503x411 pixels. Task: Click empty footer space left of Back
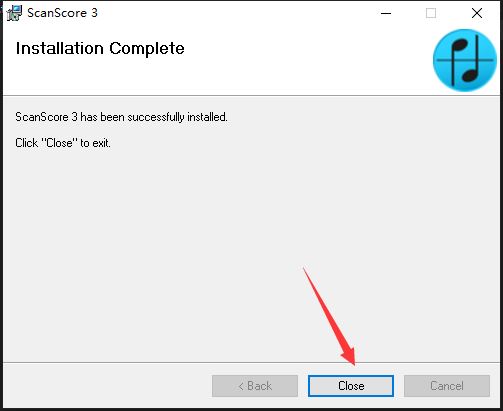click(107, 386)
